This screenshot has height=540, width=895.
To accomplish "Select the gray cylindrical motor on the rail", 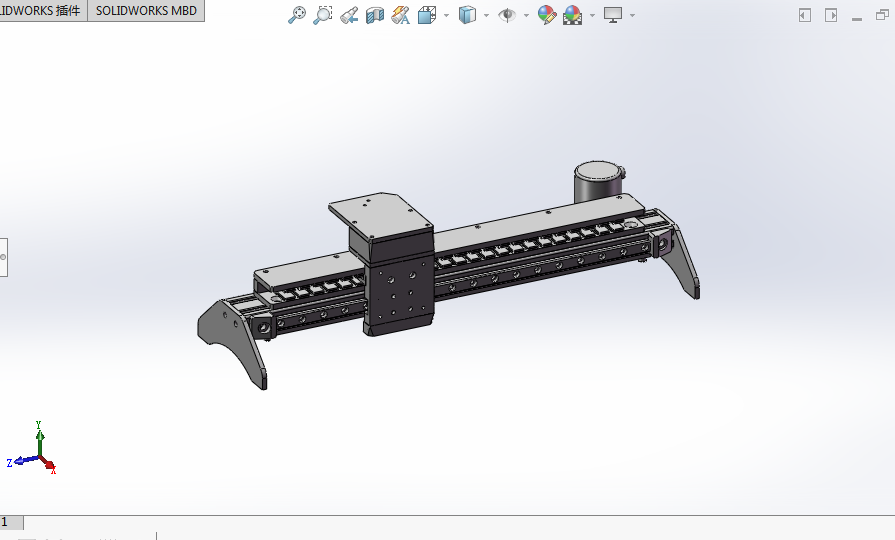I will pos(598,182).
